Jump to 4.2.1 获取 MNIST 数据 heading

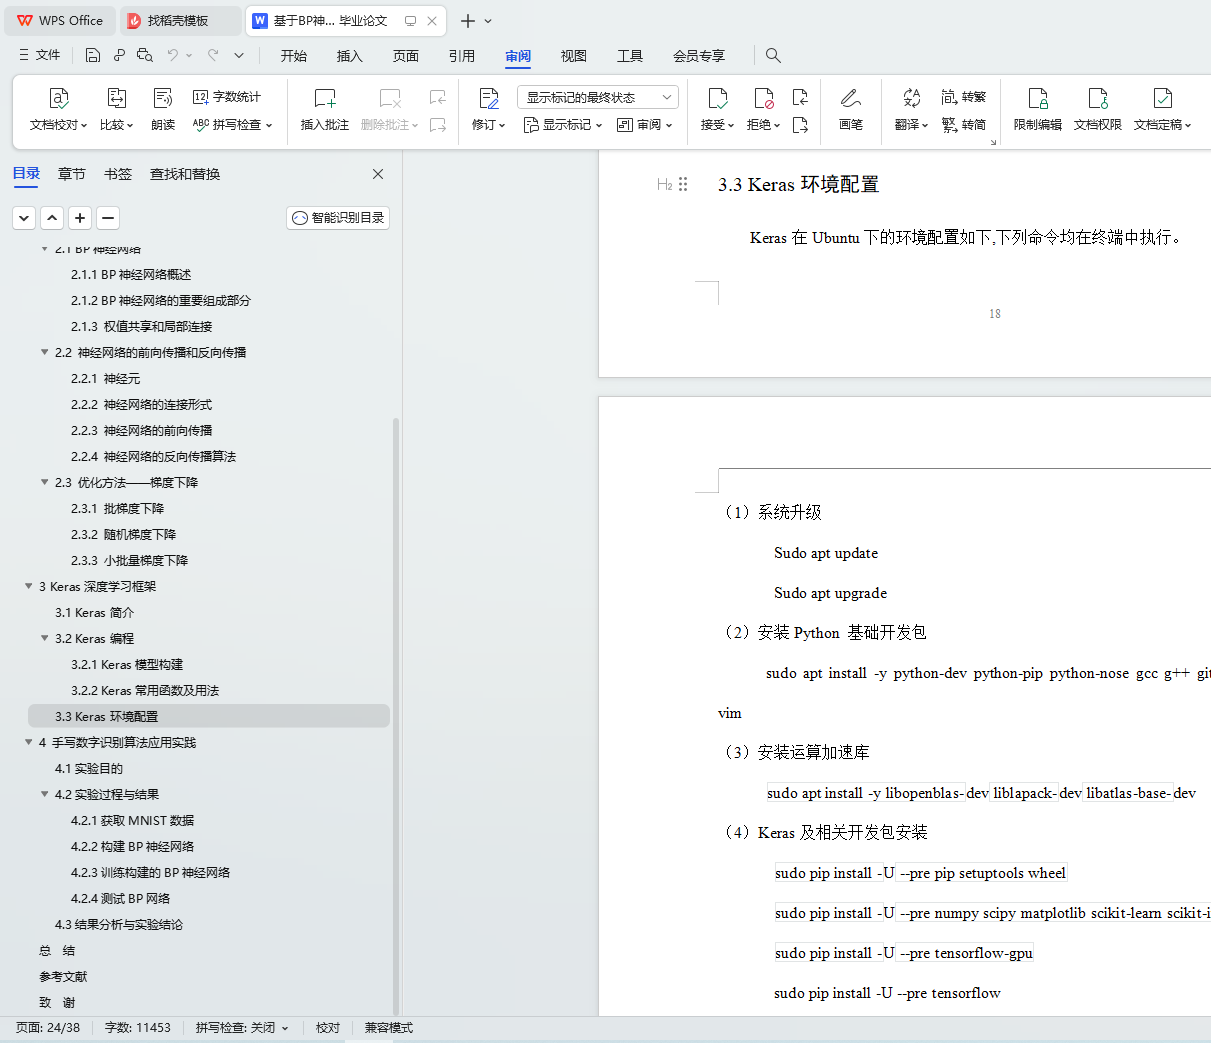(x=132, y=820)
